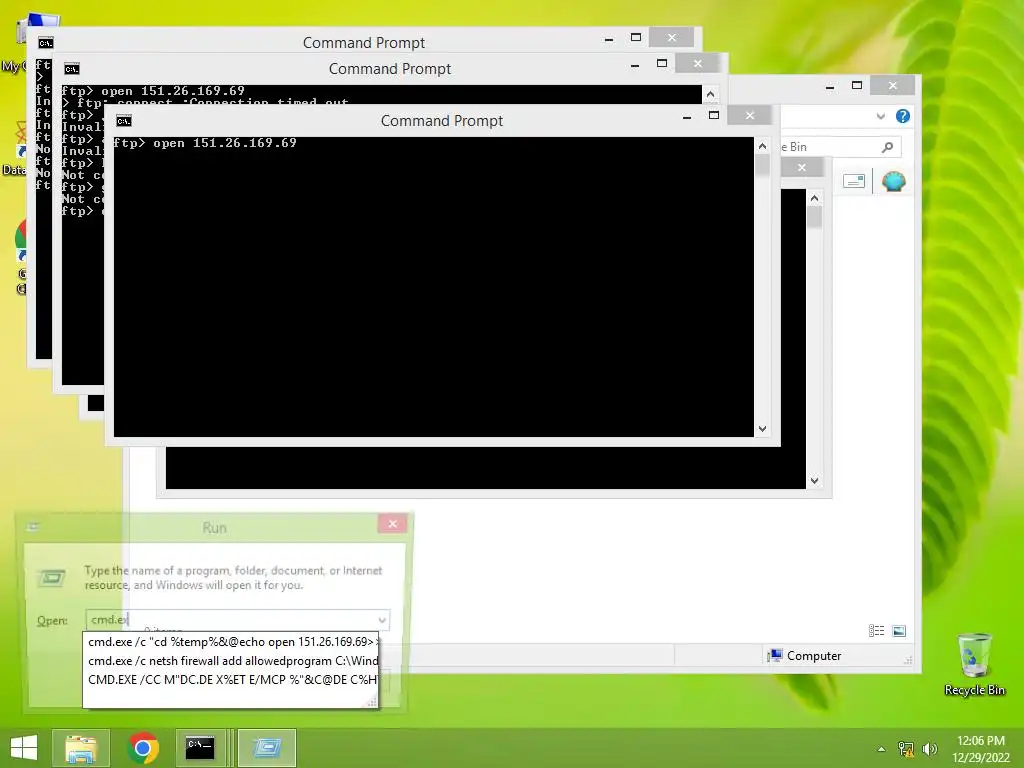Minimize the front Command Prompt window
Screen dimensions: 1024x768
click(x=687, y=118)
